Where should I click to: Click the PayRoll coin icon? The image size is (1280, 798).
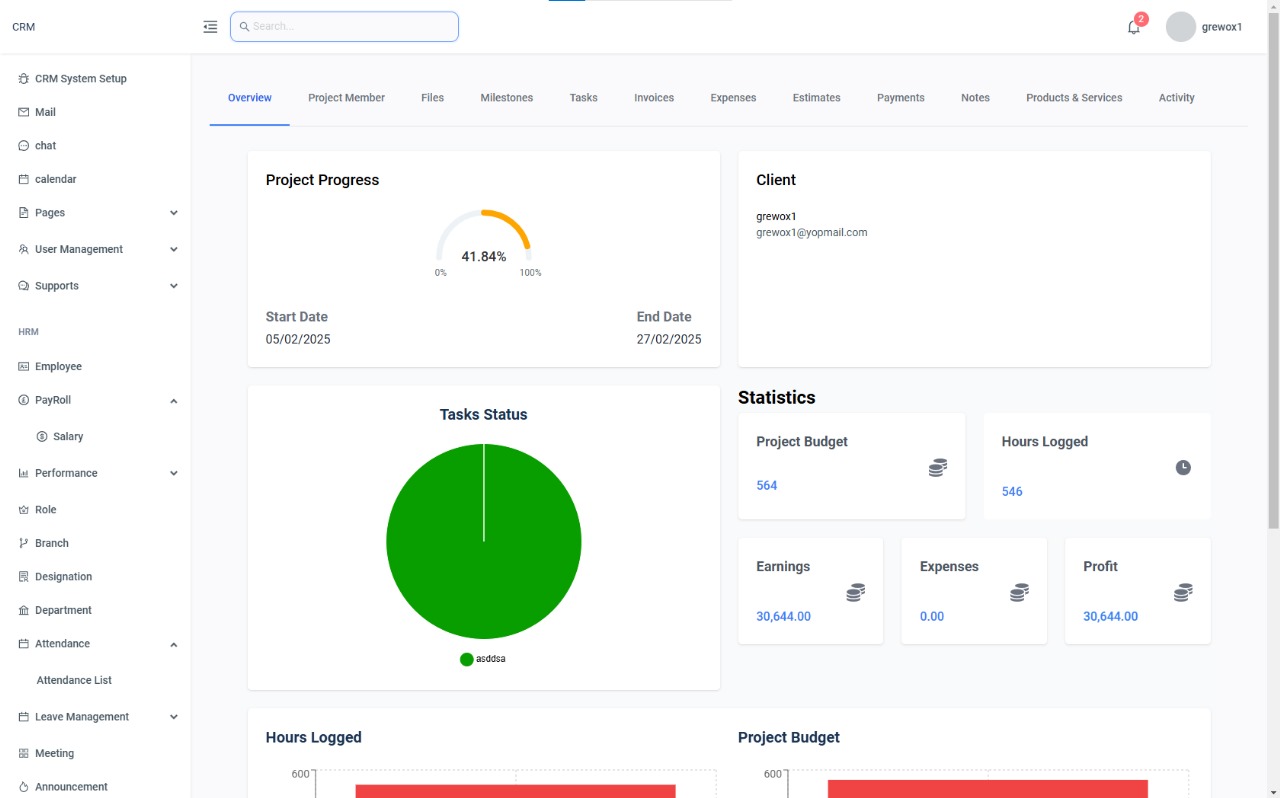tap(24, 400)
